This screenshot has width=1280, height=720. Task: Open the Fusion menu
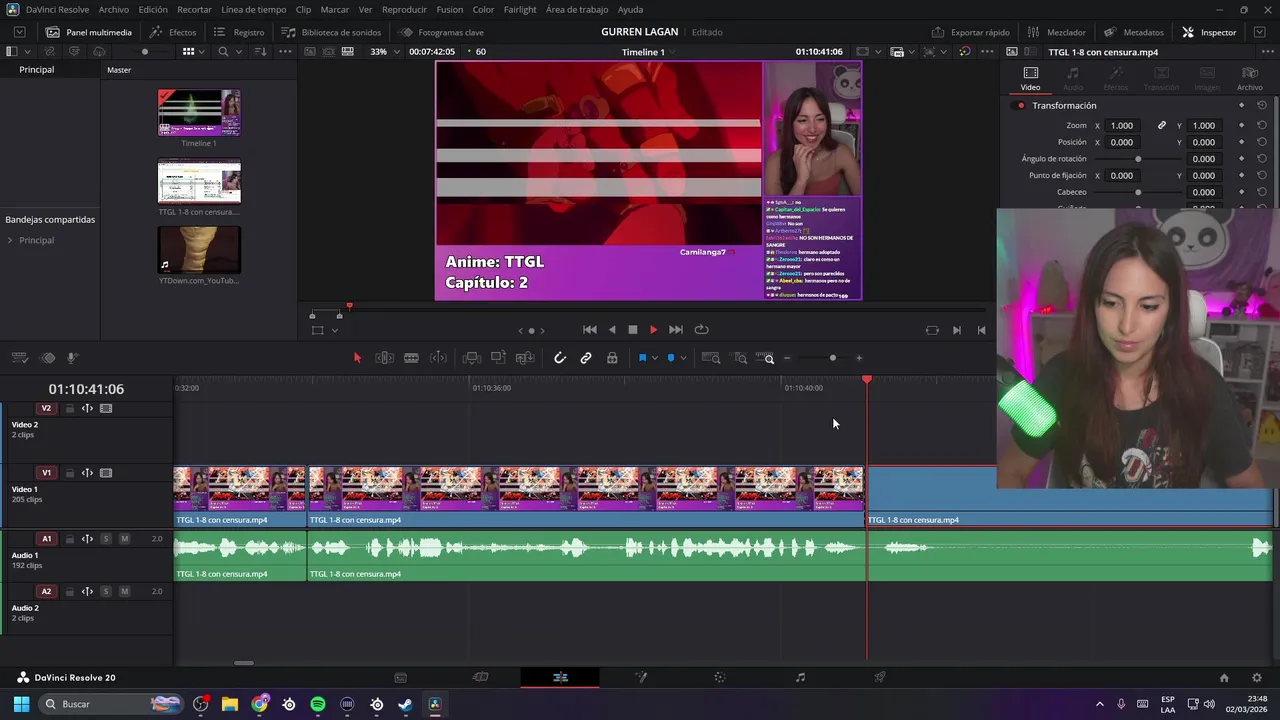click(x=450, y=9)
